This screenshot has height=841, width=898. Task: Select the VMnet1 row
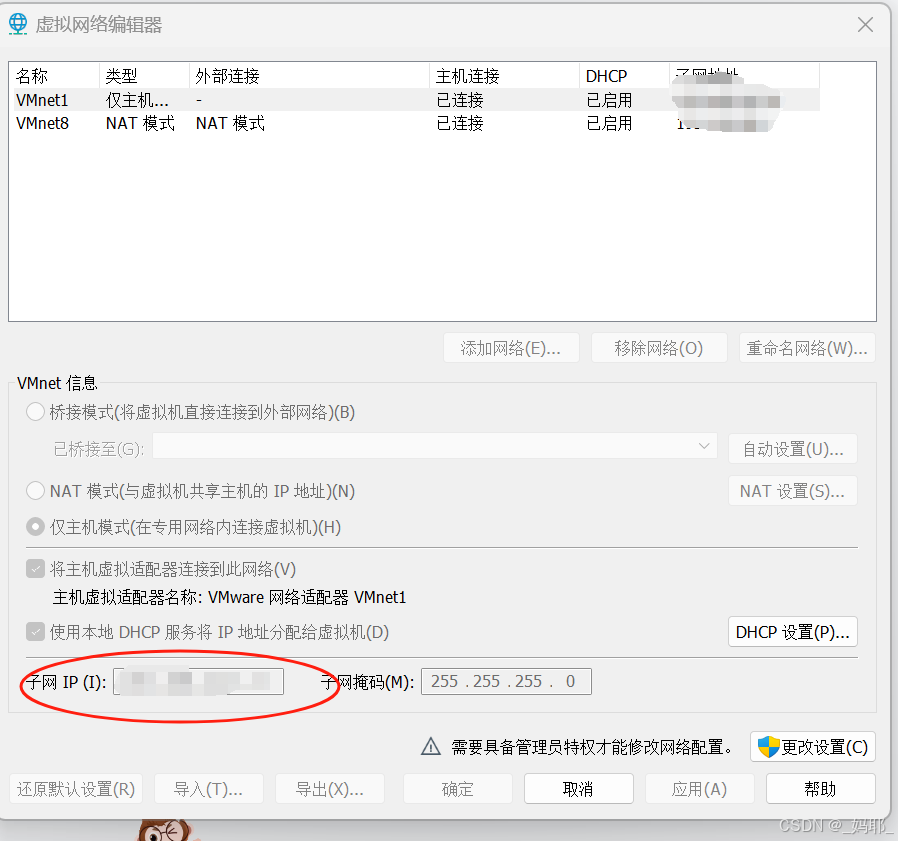click(417, 100)
